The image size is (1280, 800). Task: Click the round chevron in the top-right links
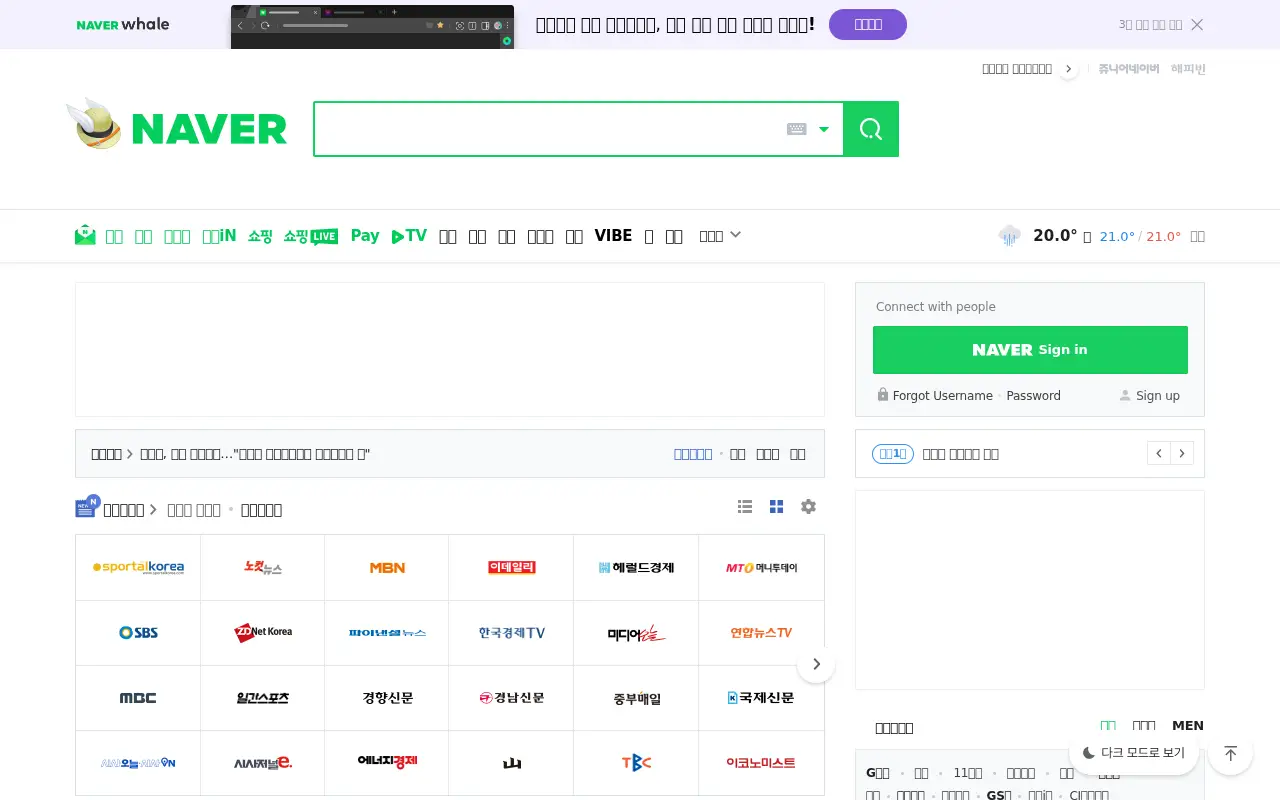(x=1069, y=69)
